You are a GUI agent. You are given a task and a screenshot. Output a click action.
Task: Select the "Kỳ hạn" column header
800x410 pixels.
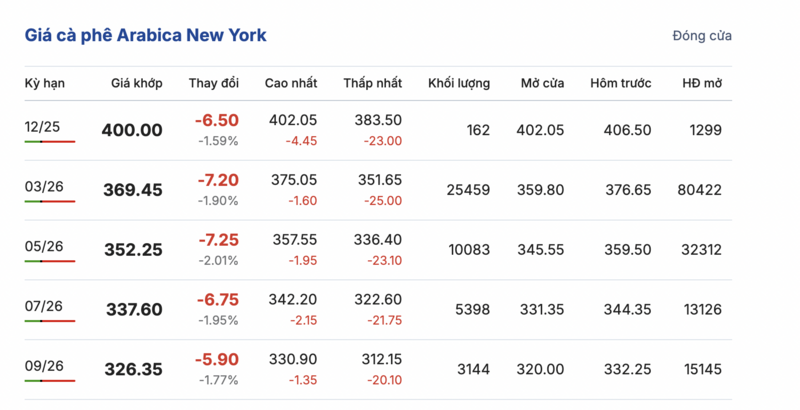tap(42, 82)
